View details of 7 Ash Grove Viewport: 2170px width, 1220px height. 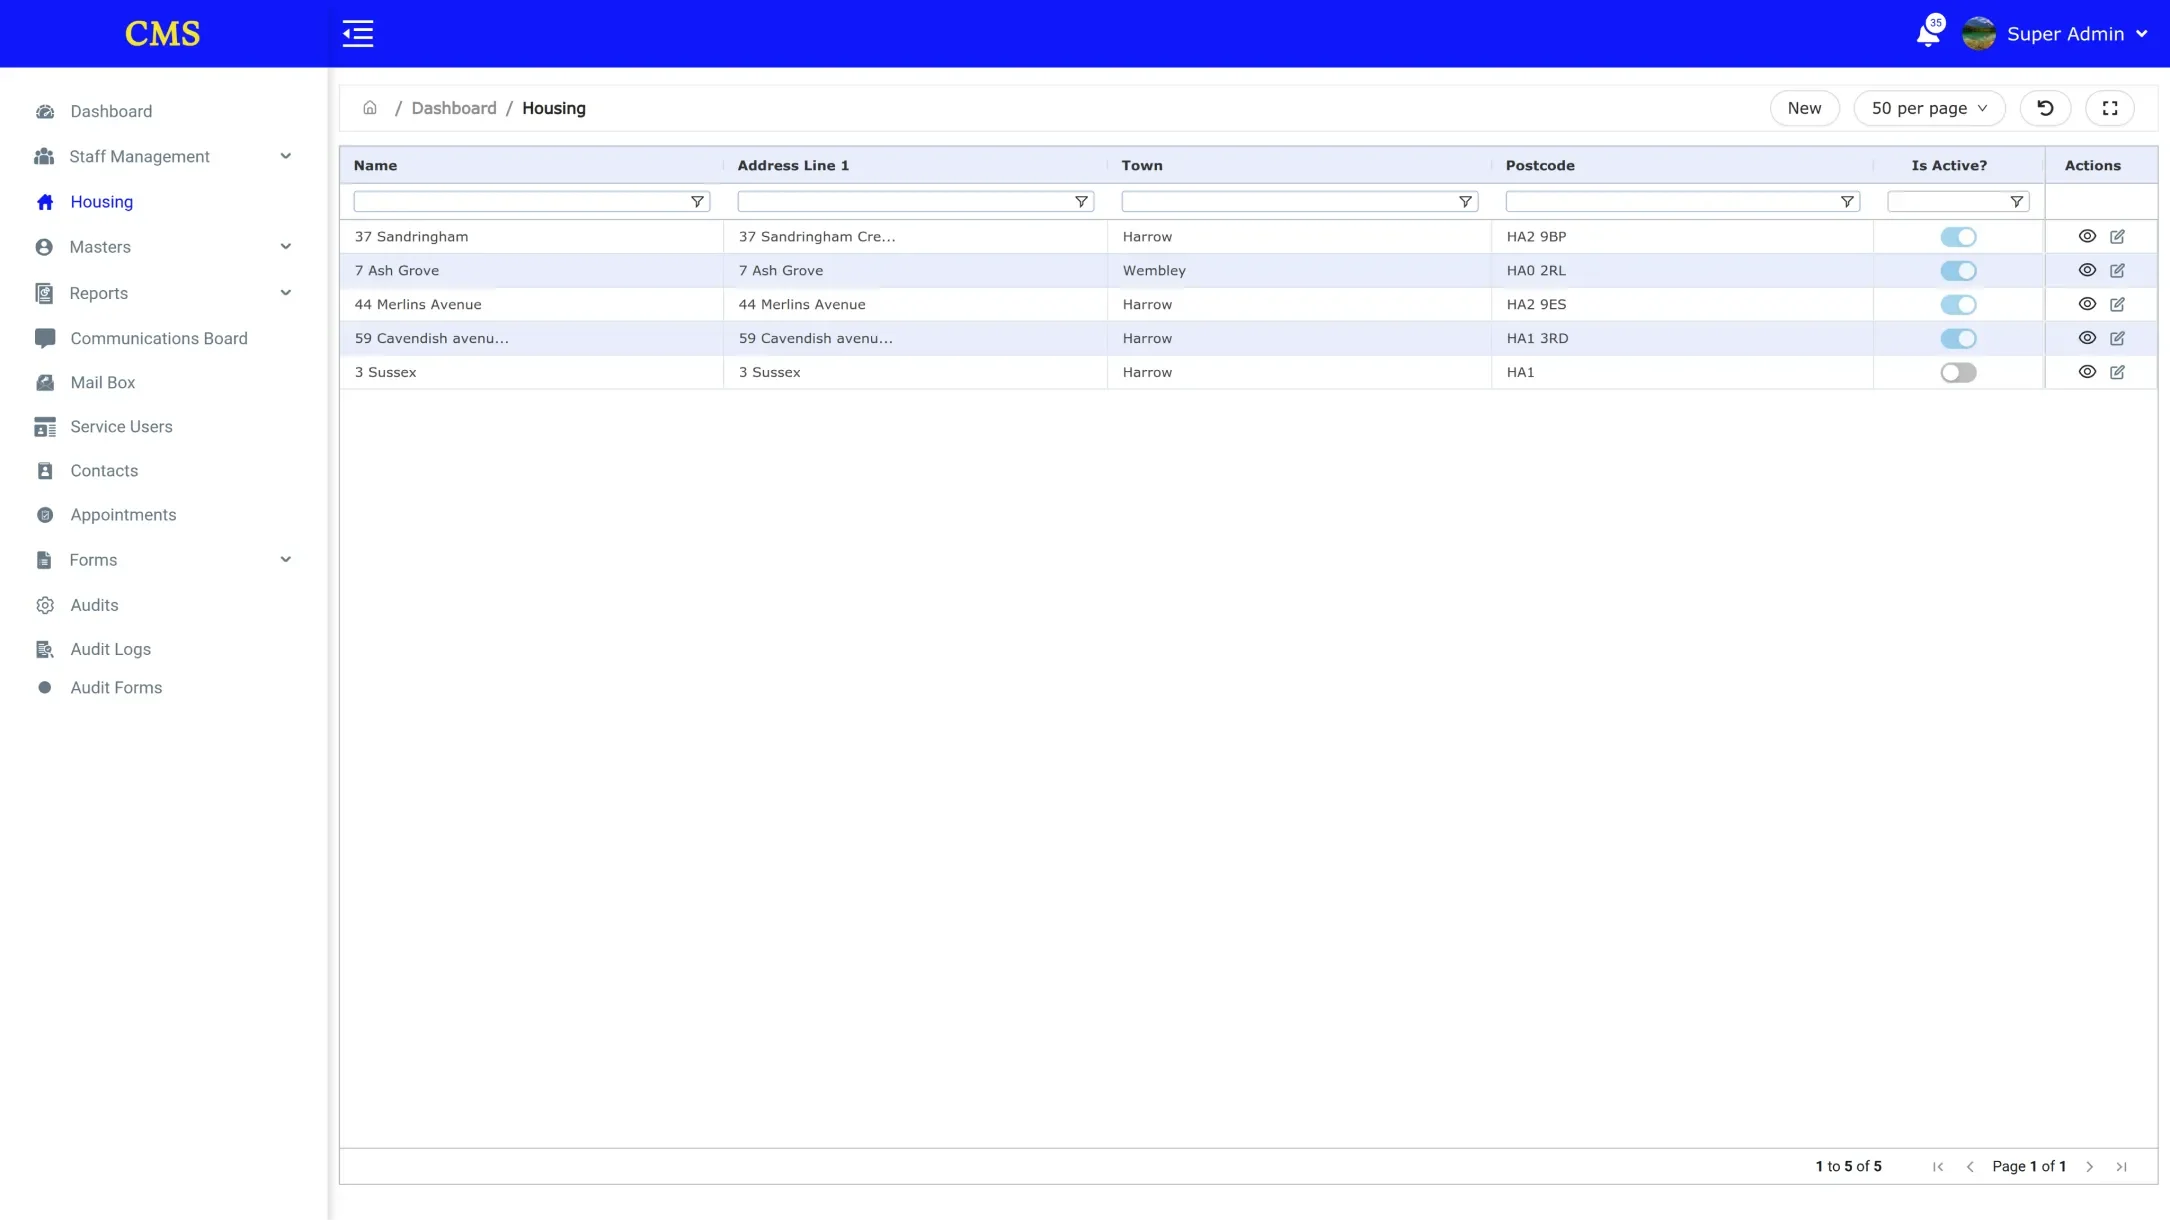tap(2087, 270)
